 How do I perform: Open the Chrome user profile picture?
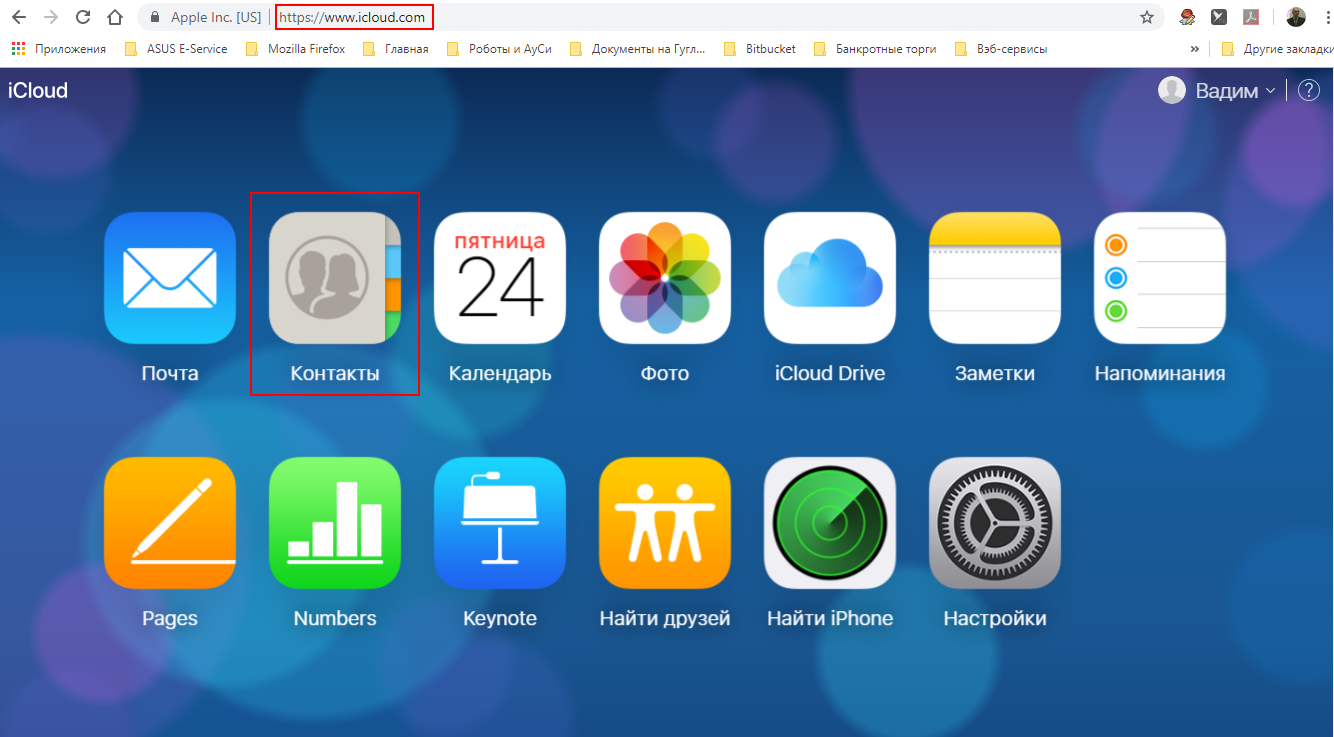click(x=1296, y=17)
